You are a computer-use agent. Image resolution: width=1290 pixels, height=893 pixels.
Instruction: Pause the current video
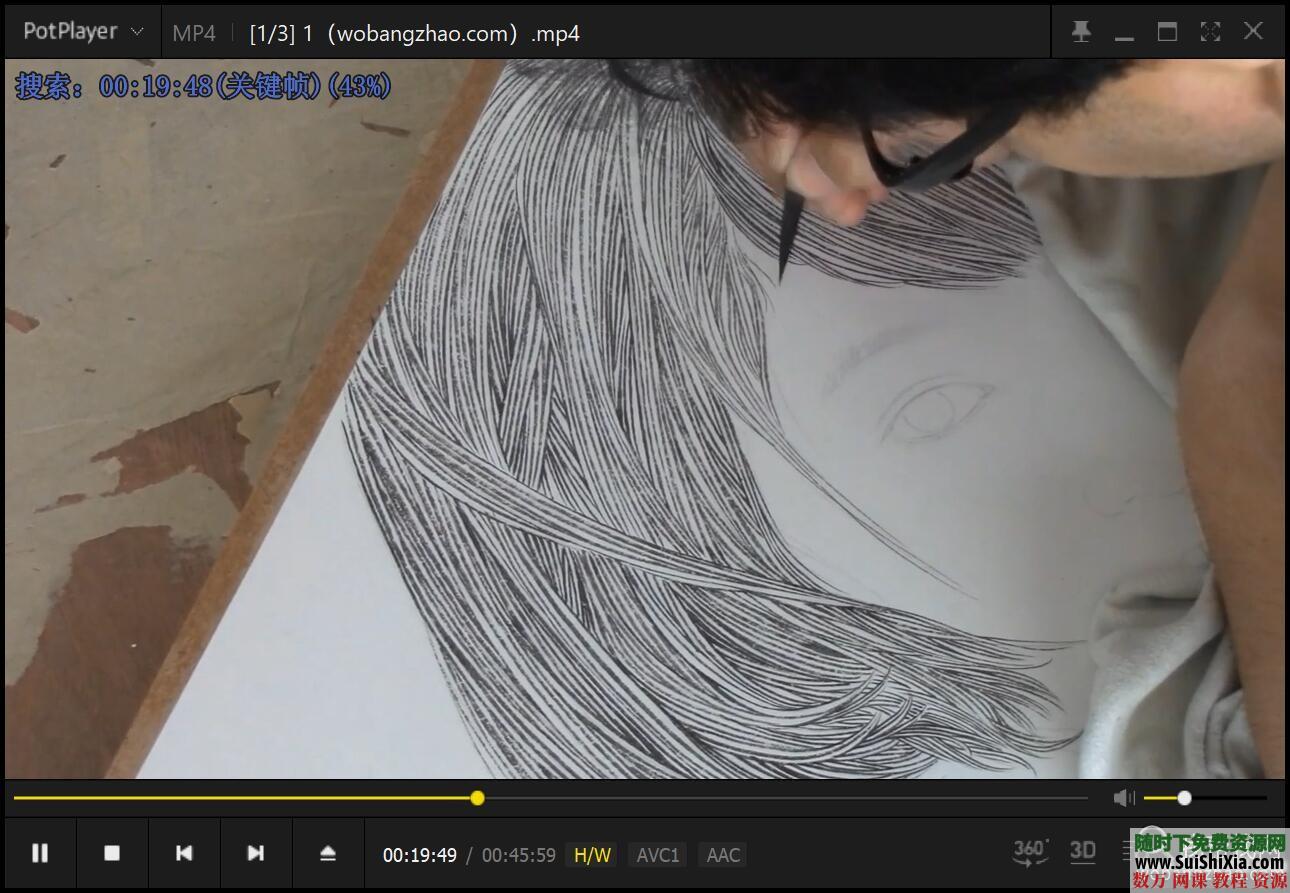pos(40,853)
